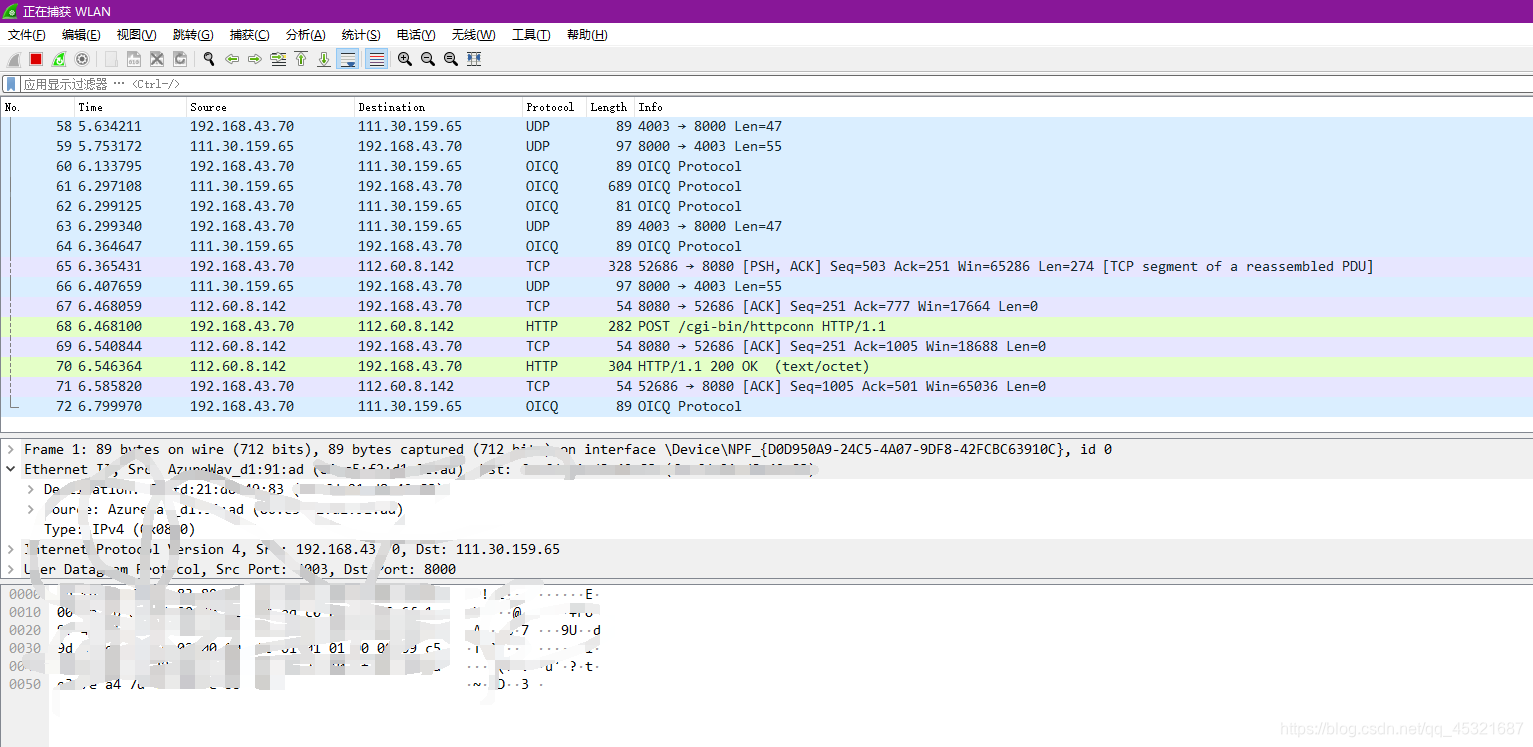Sort by Info column header

pyautogui.click(x=1083, y=107)
